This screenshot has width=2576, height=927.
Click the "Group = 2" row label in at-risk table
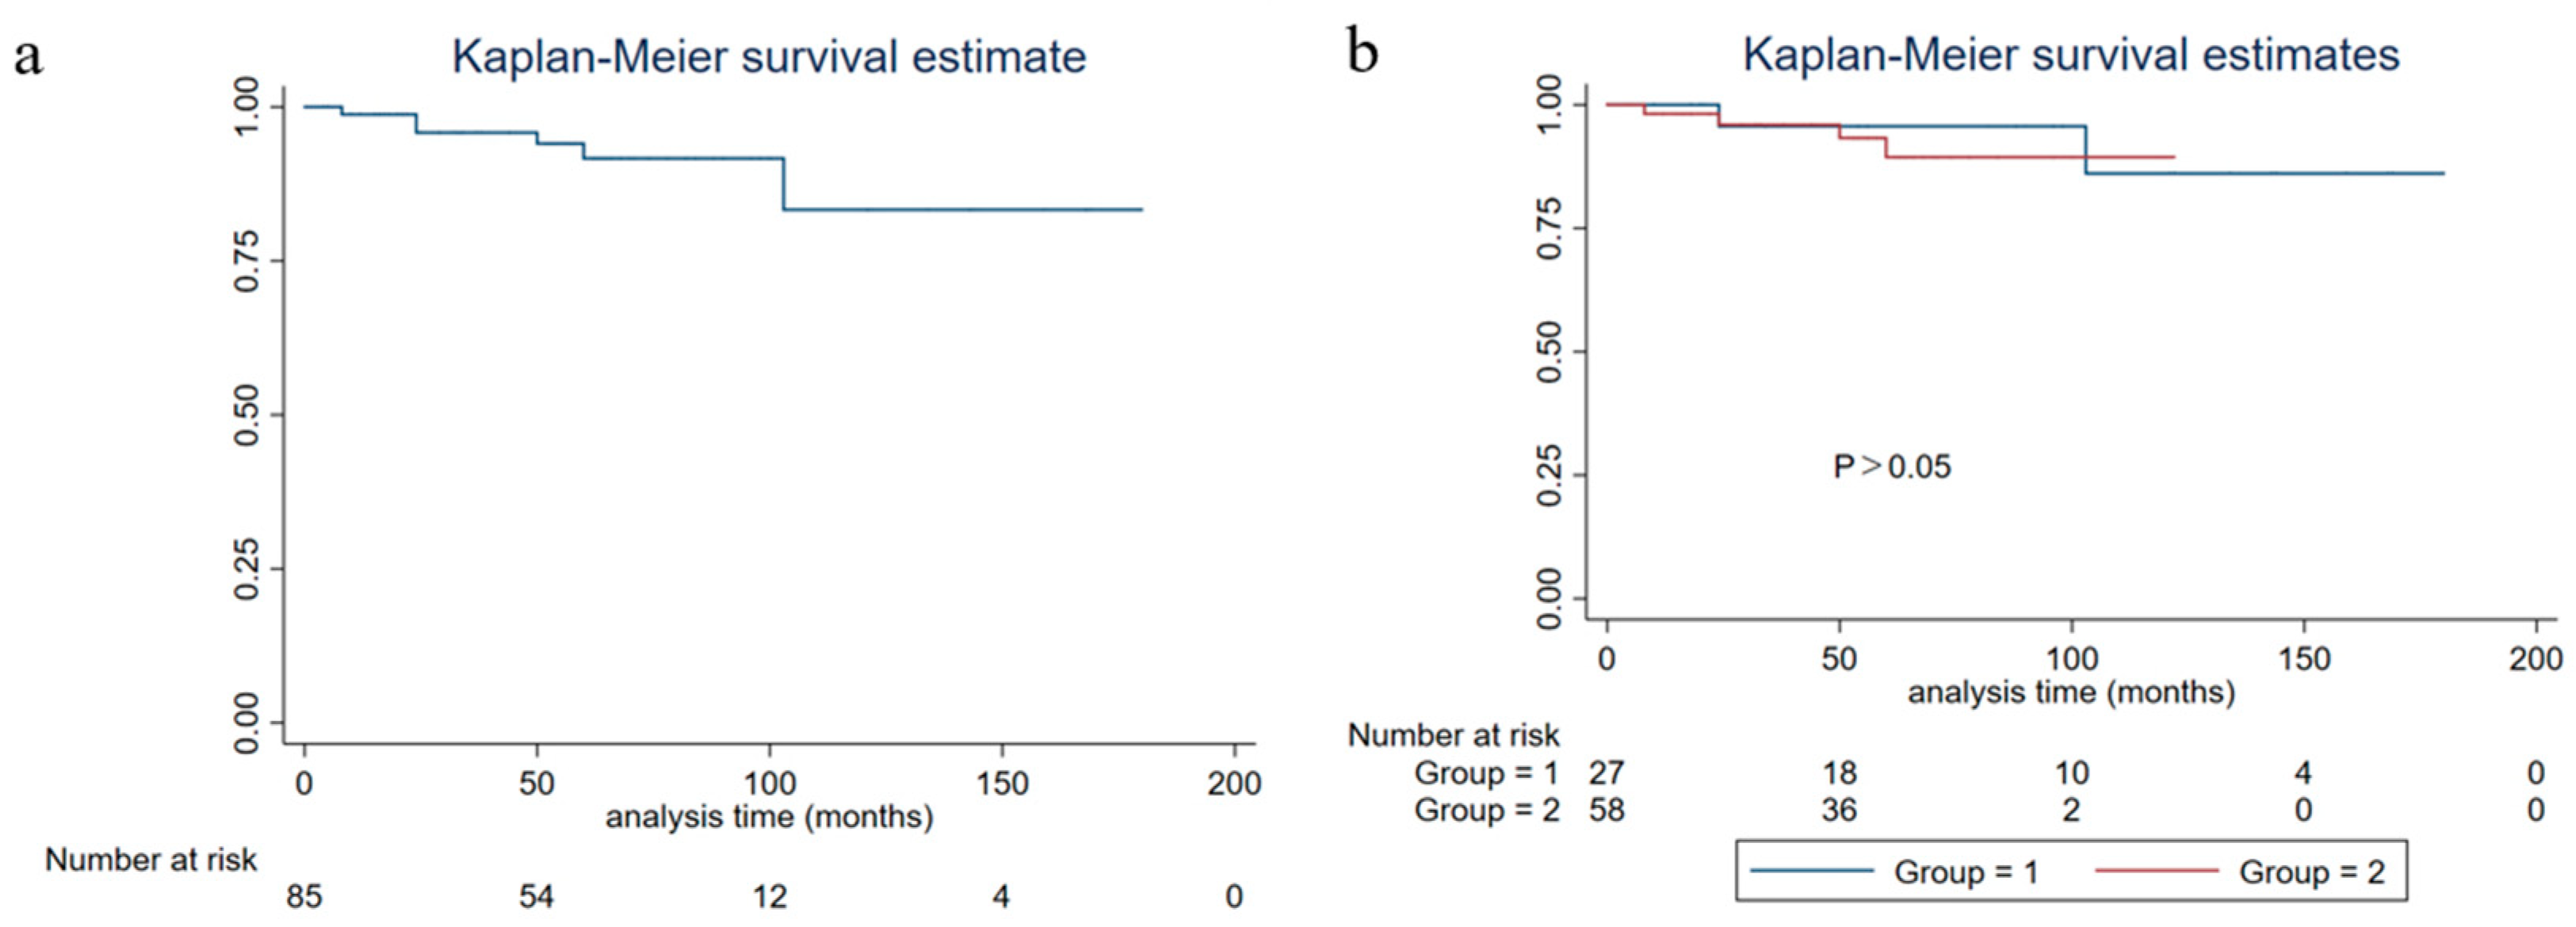tap(1486, 810)
